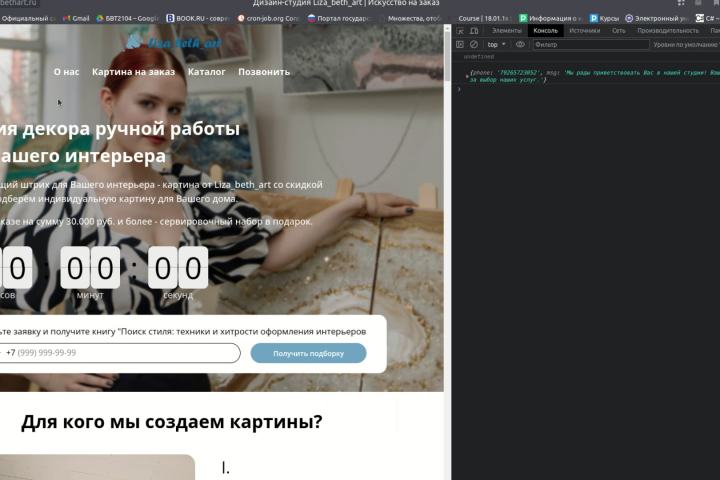The image size is (720, 480).
Task: Click the undefined console output line
Action: pos(478,57)
